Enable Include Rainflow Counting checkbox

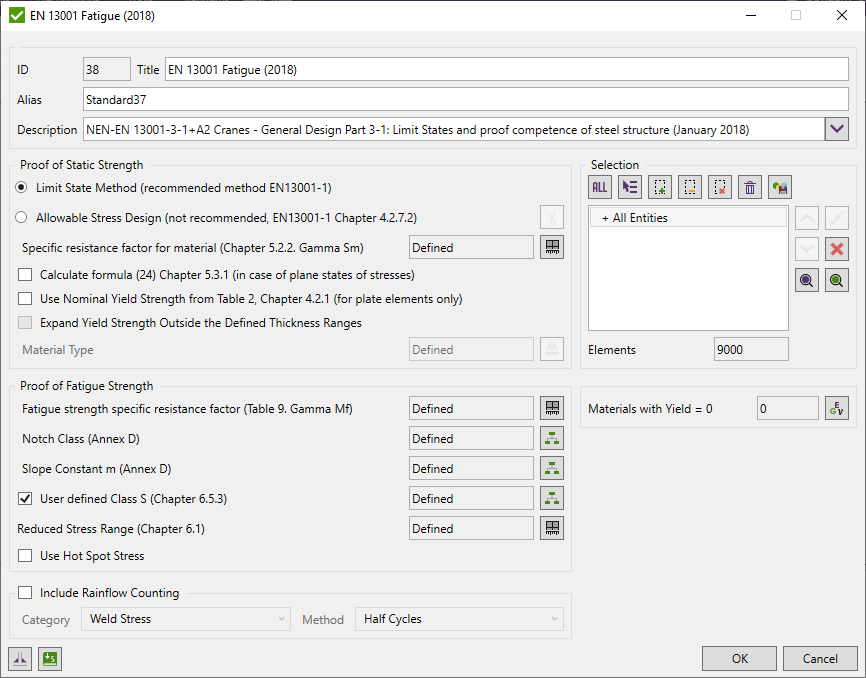pyautogui.click(x=25, y=593)
